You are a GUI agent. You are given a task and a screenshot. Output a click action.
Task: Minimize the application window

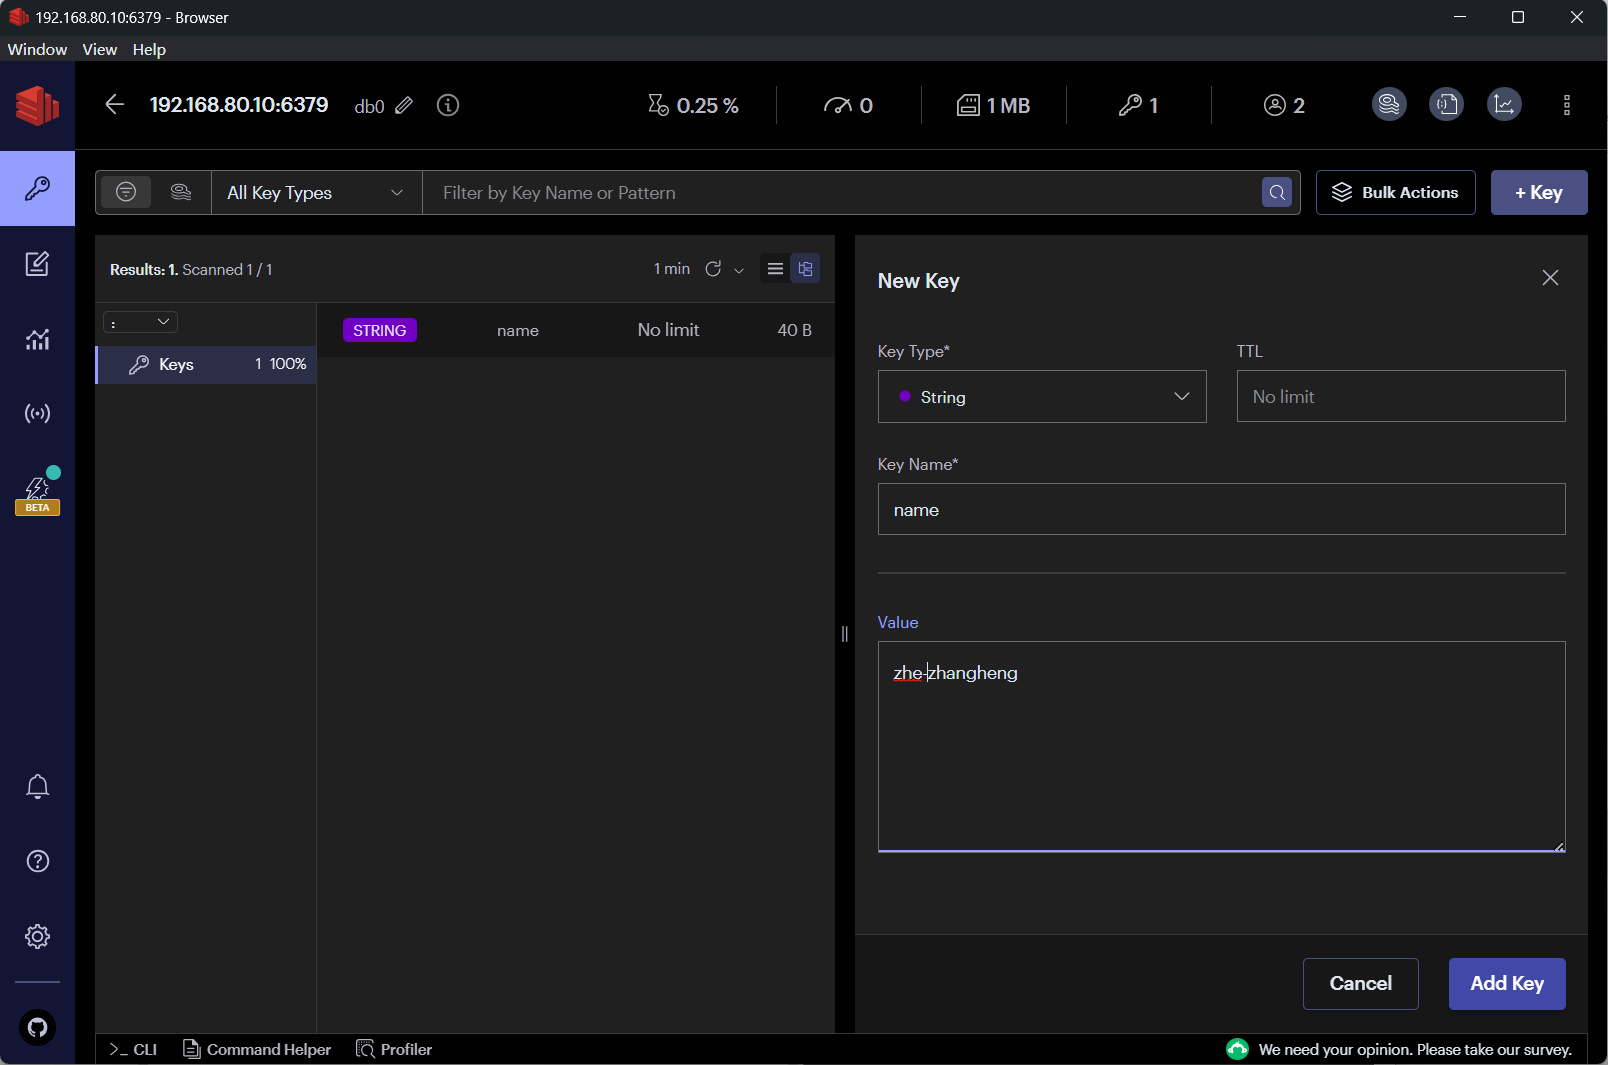1460,17
